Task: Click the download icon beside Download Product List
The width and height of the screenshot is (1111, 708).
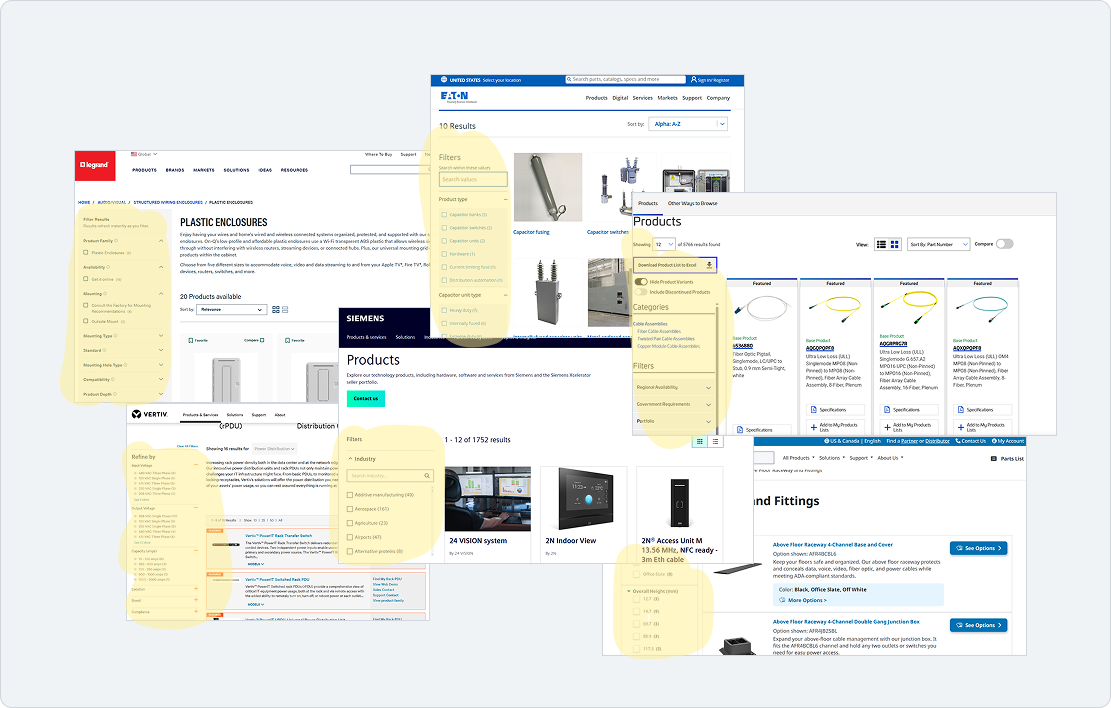Action: 709,265
